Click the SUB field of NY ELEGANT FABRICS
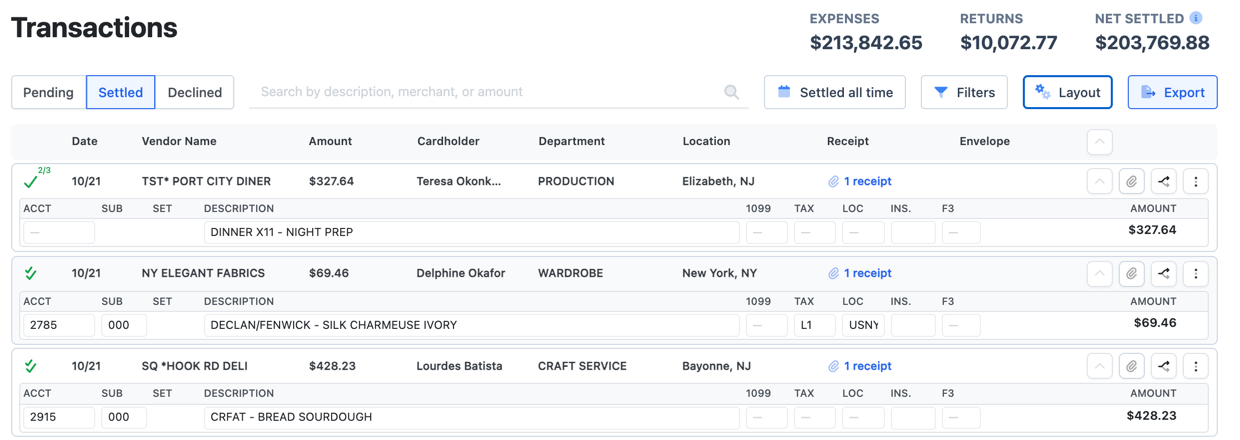The width and height of the screenshot is (1240, 440). coord(124,325)
